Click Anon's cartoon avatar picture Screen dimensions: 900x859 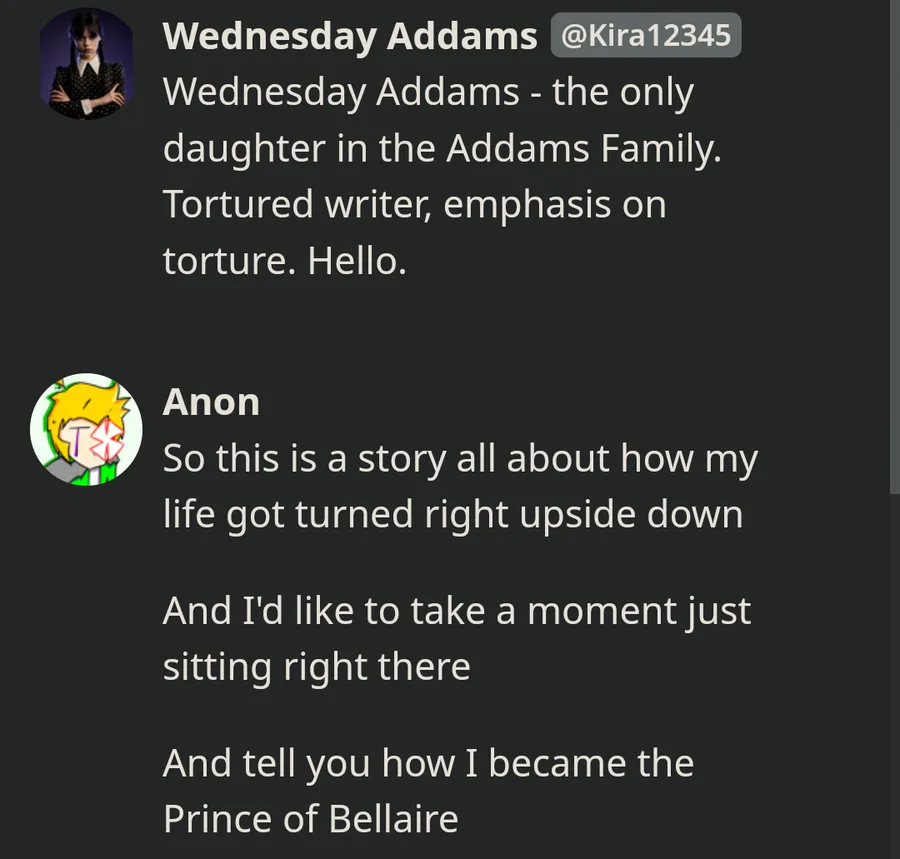click(x=86, y=430)
